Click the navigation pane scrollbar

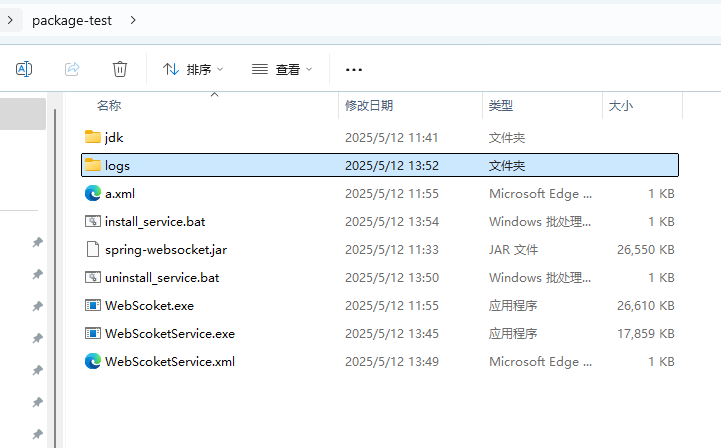pyautogui.click(x=55, y=278)
